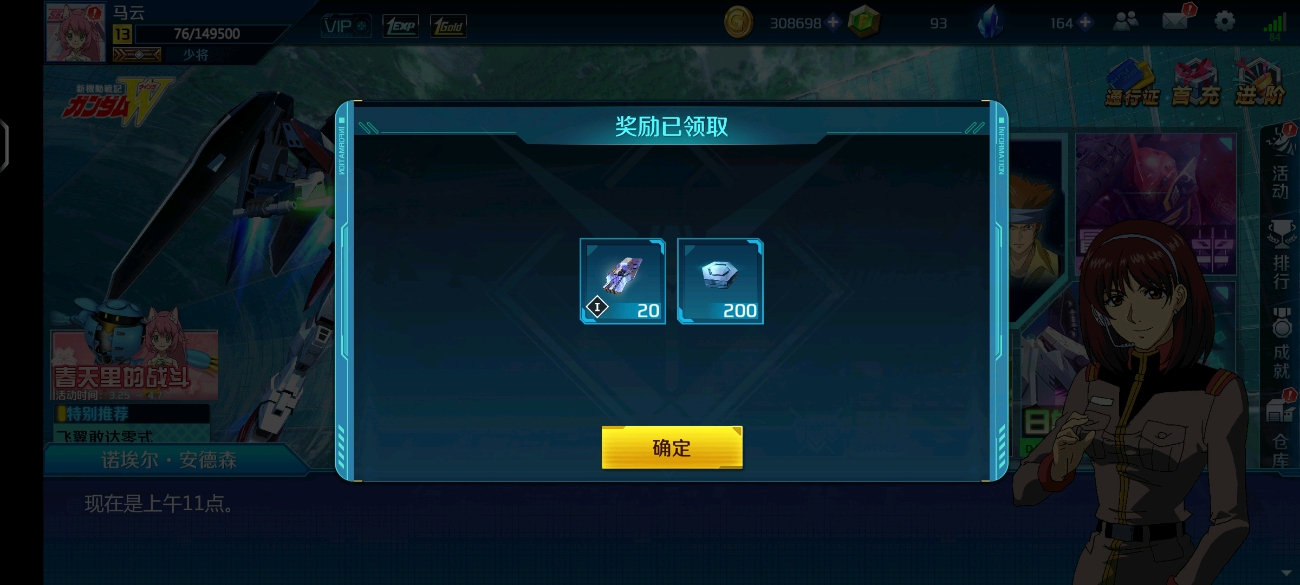Image resolution: width=1300 pixels, height=585 pixels.
Task: Open the mail envelope icon
Action: pyautogui.click(x=1176, y=20)
